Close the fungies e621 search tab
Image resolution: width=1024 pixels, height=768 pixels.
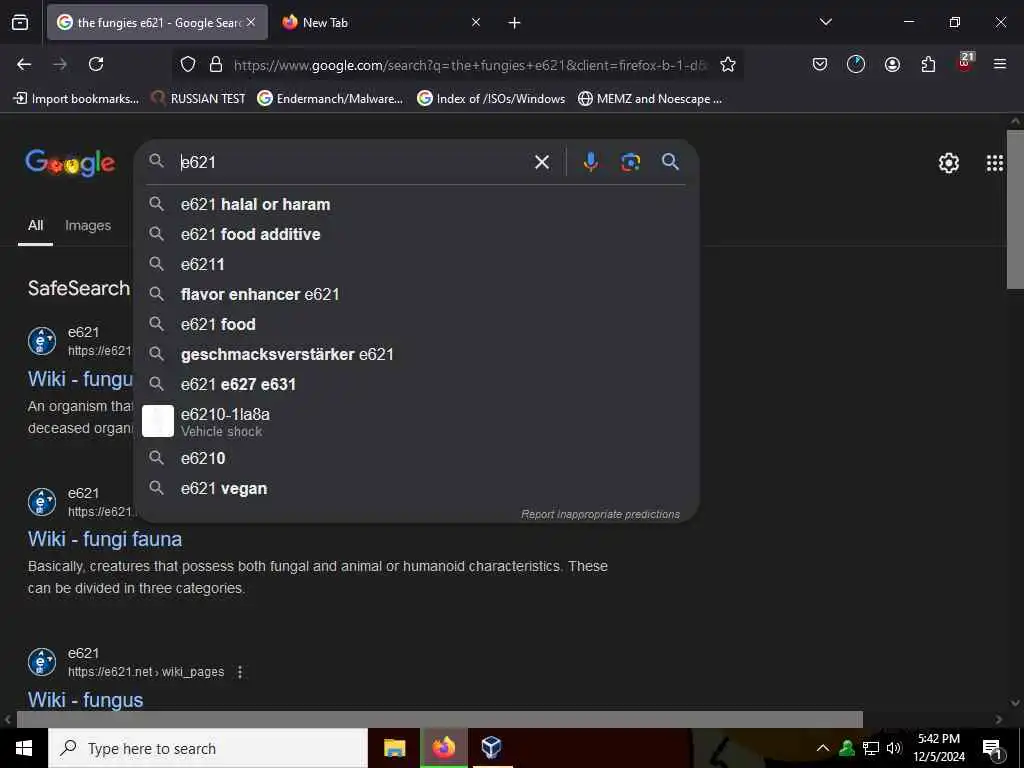click(x=251, y=22)
